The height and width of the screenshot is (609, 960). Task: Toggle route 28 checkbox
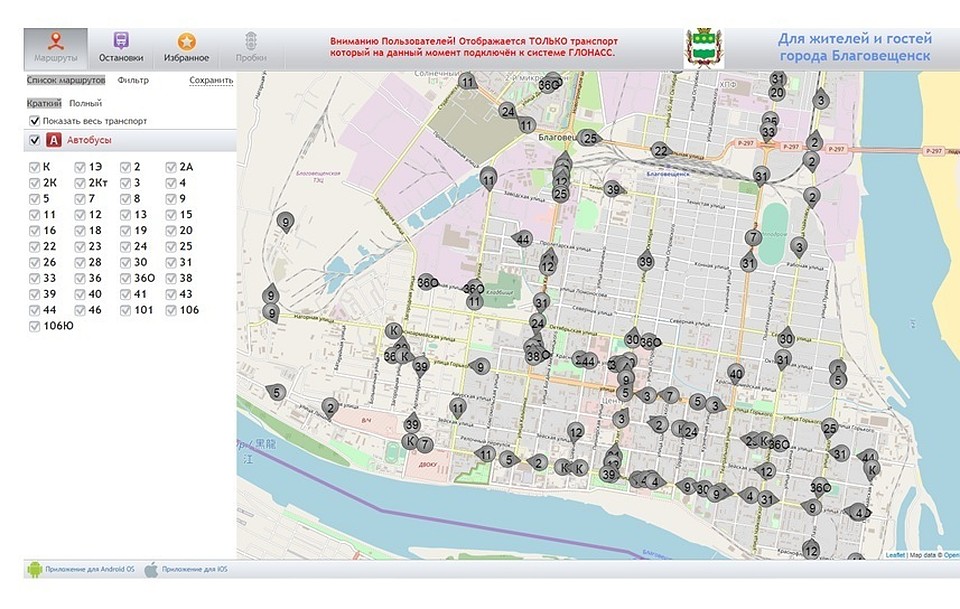point(80,263)
